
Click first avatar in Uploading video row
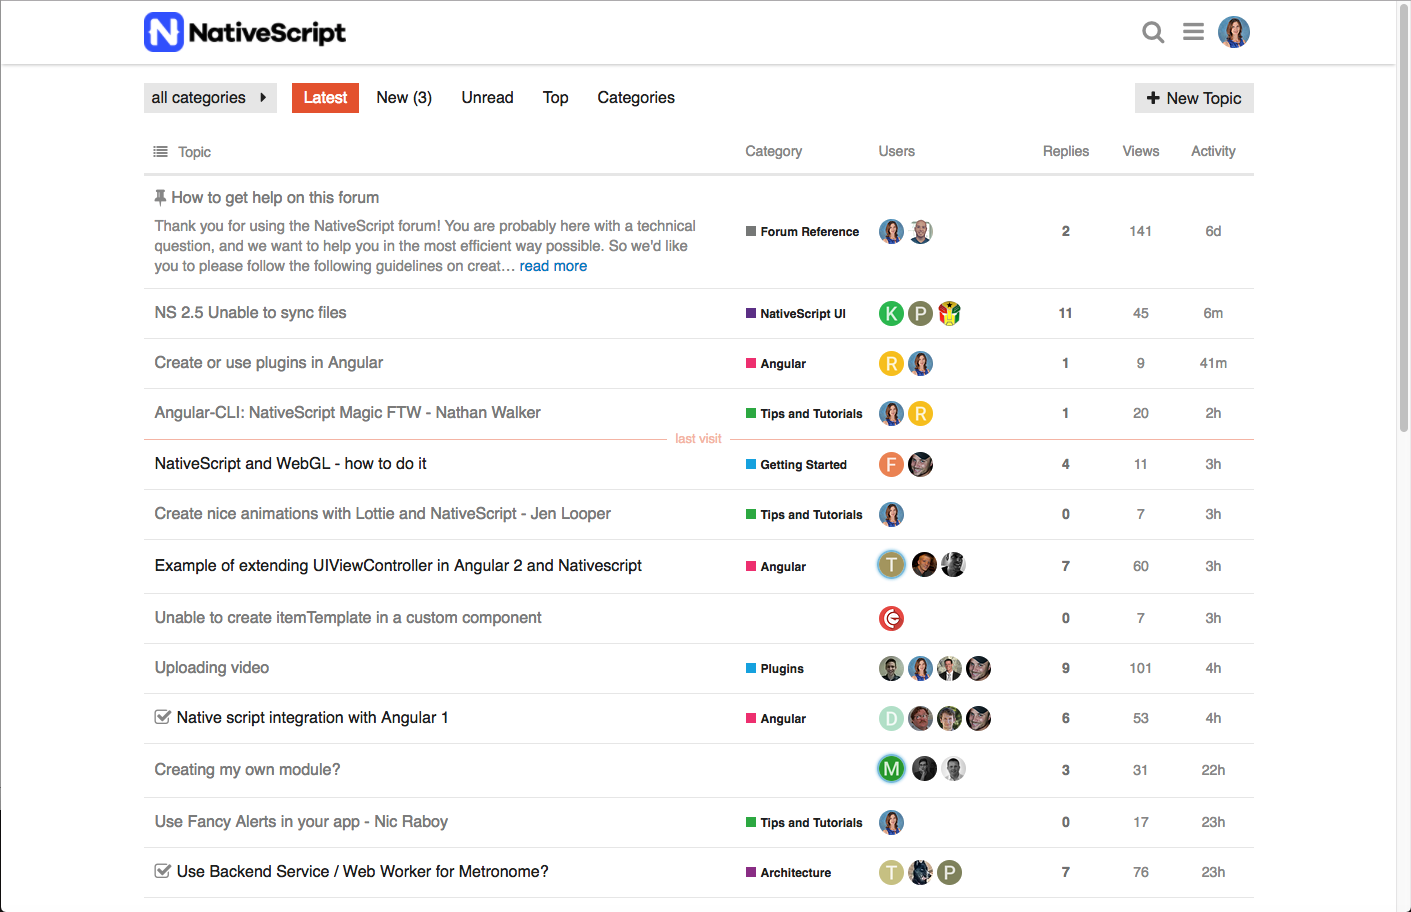(x=891, y=668)
